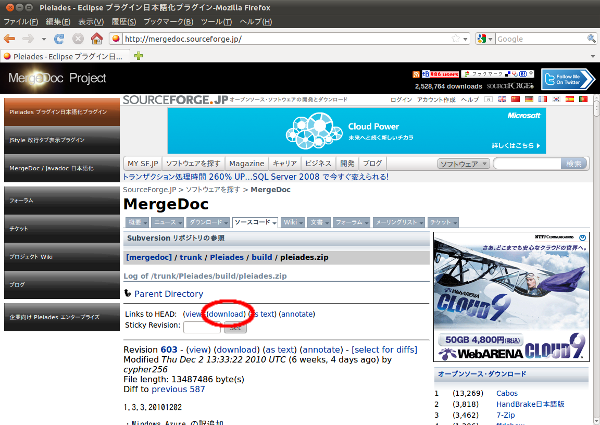This screenshot has height=425, width=600.
Task: Click the Hatena bookmark users badge
Action: [440, 74]
